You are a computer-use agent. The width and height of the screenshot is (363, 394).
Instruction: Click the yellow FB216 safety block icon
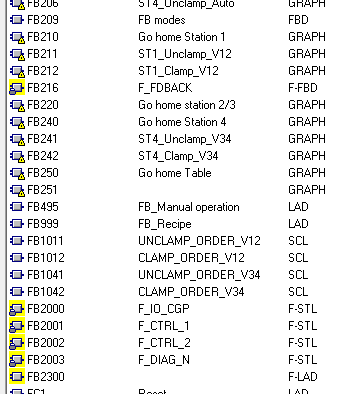coord(17,88)
